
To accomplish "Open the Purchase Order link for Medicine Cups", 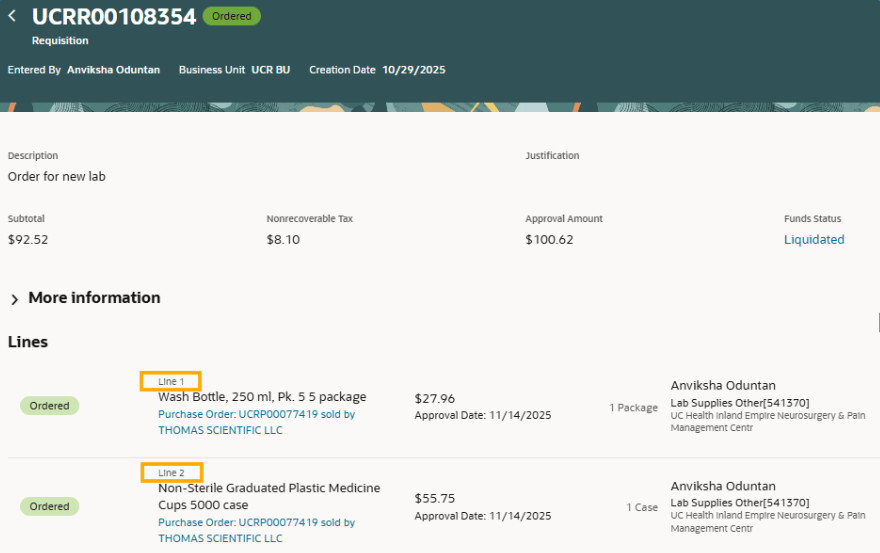I will click(x=256, y=522).
